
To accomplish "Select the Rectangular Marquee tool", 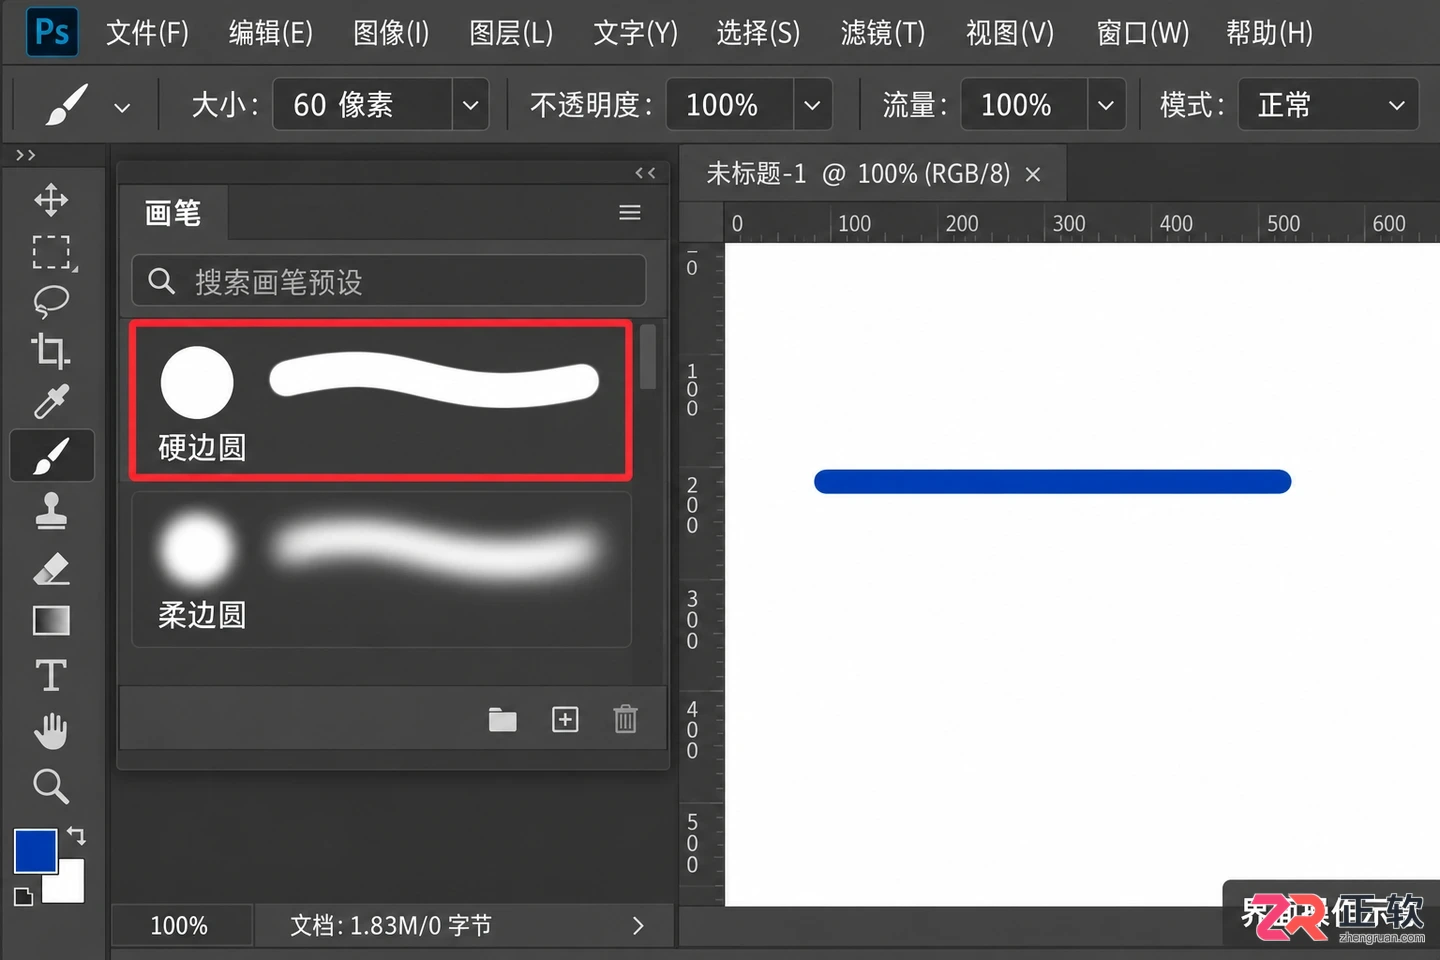I will click(51, 252).
